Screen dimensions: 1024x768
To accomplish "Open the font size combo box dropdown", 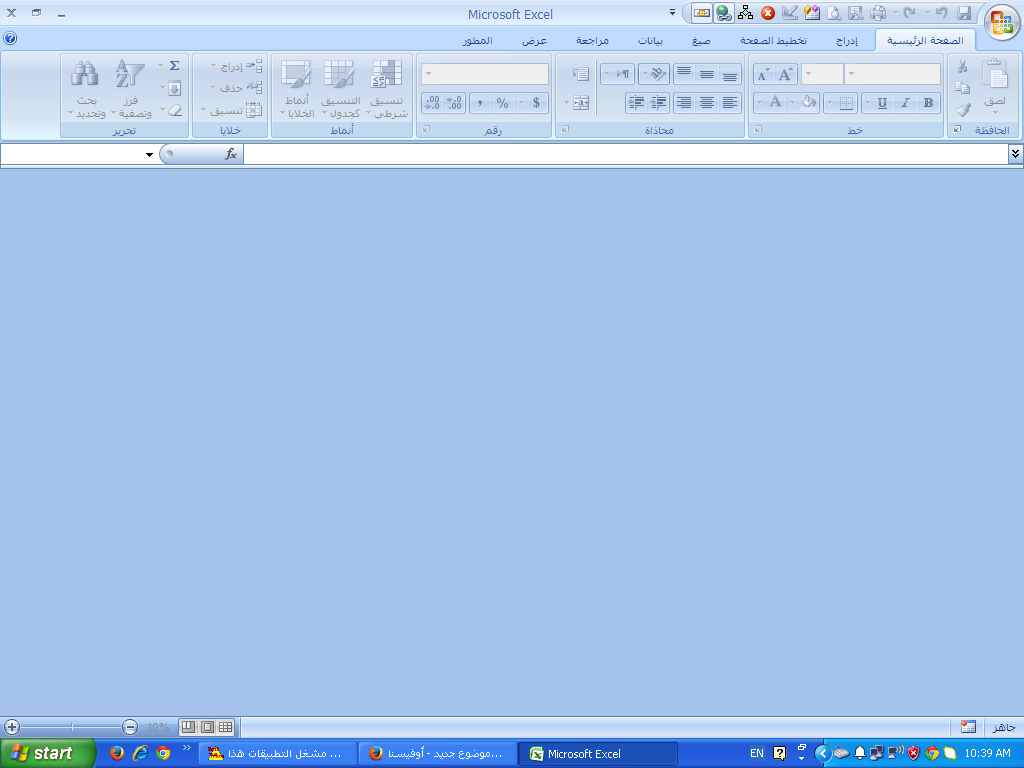I will click(808, 74).
